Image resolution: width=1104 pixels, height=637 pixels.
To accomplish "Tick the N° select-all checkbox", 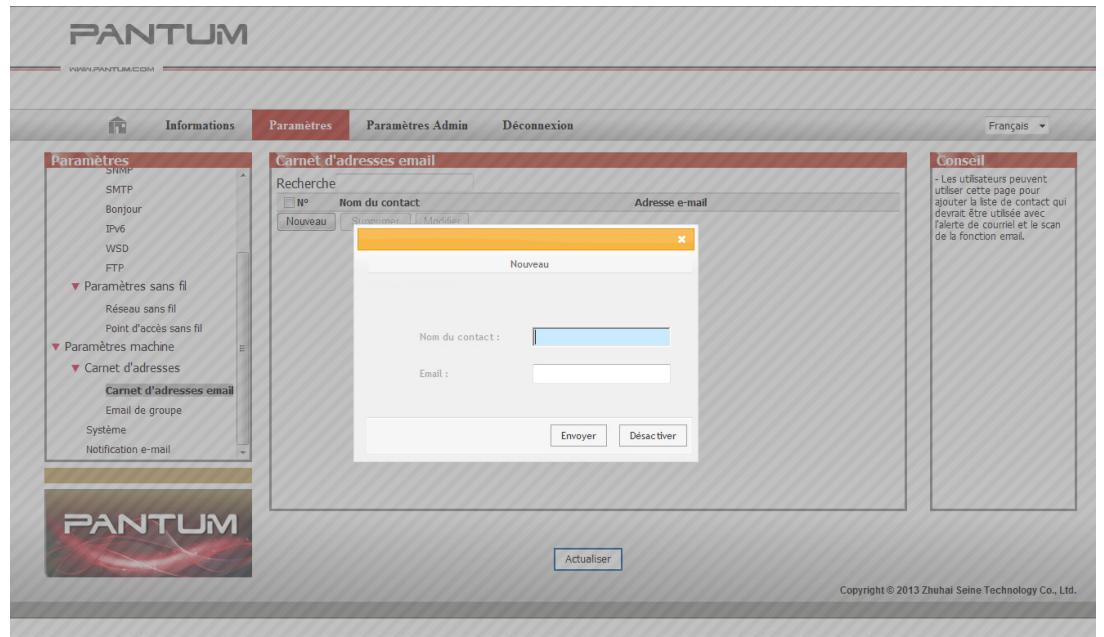I will pyautogui.click(x=288, y=204).
